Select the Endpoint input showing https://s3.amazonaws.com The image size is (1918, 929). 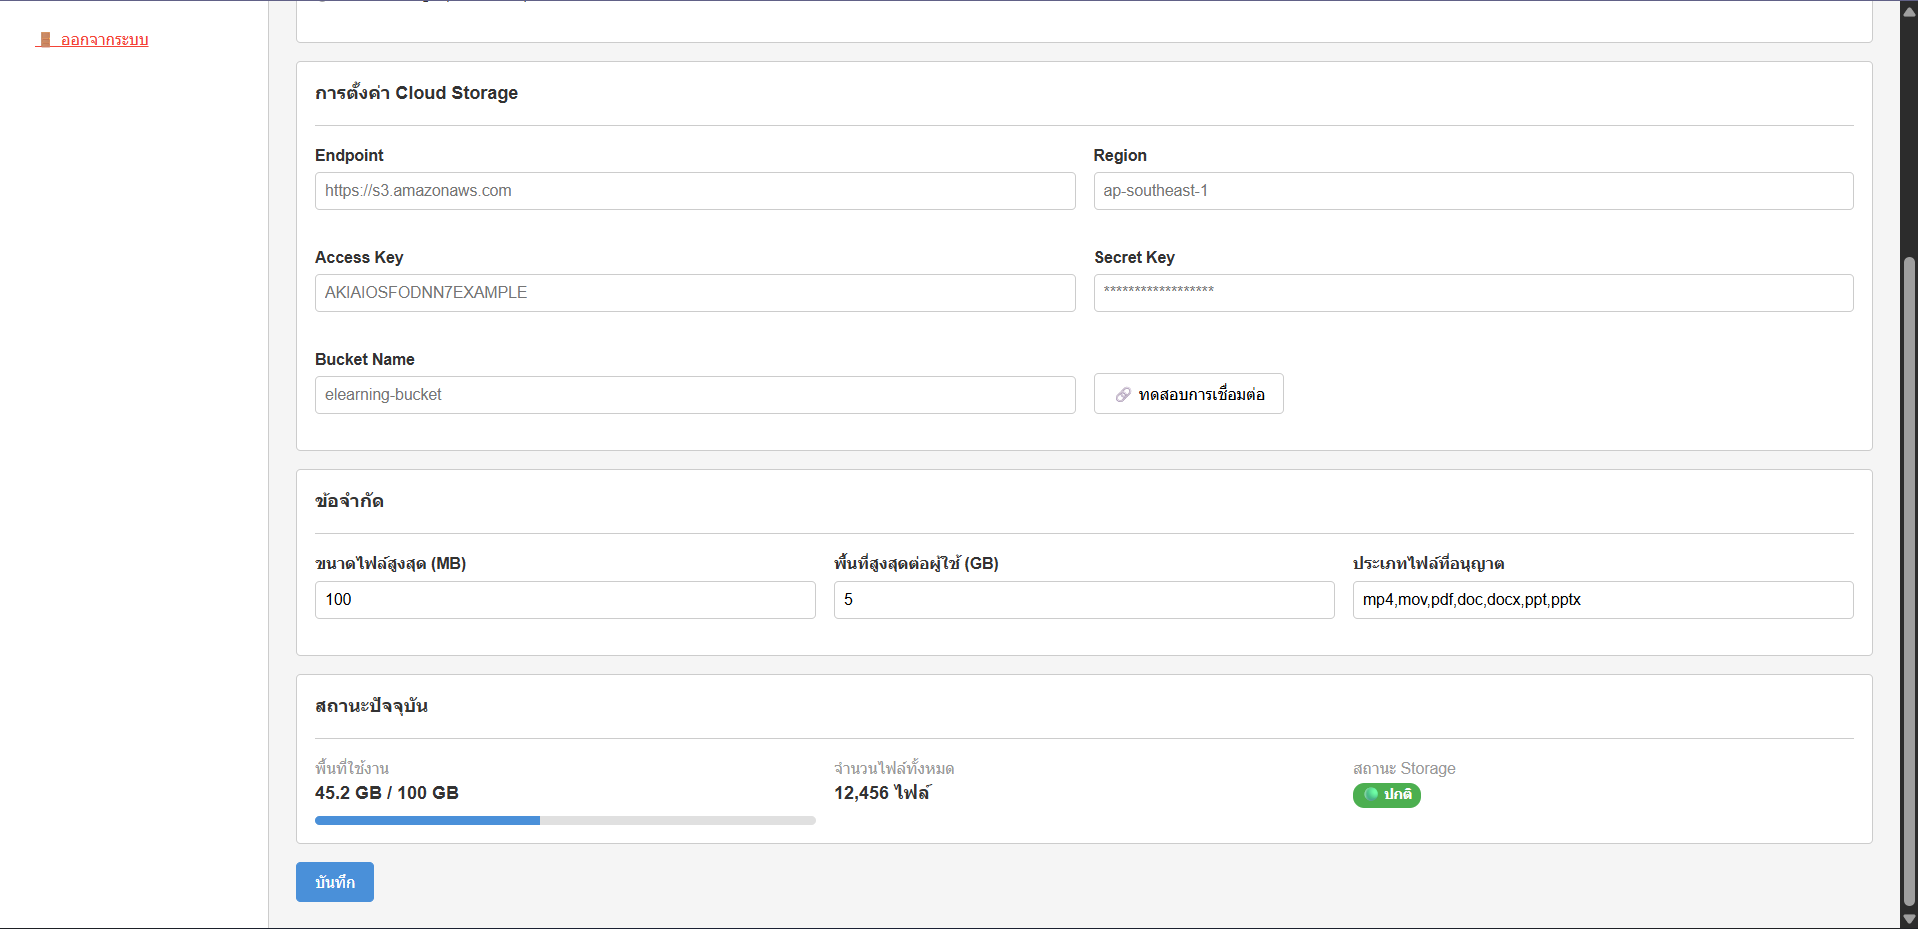pyautogui.click(x=694, y=191)
